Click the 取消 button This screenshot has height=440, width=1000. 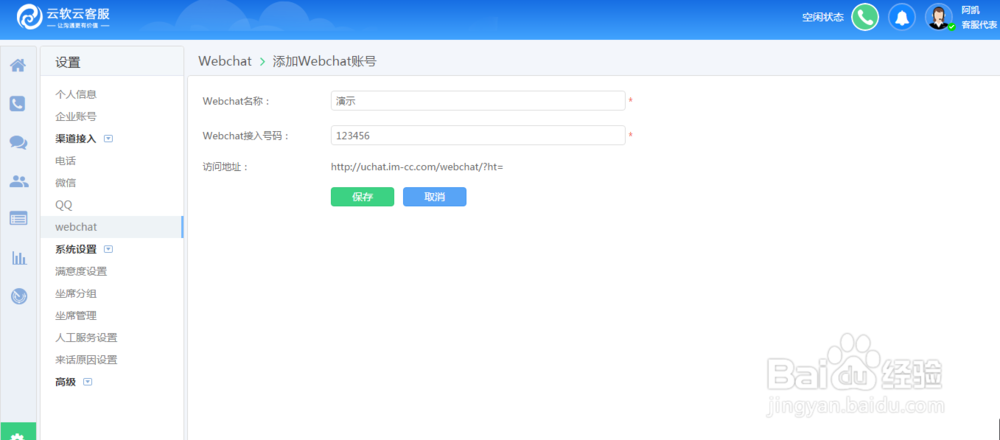point(434,197)
